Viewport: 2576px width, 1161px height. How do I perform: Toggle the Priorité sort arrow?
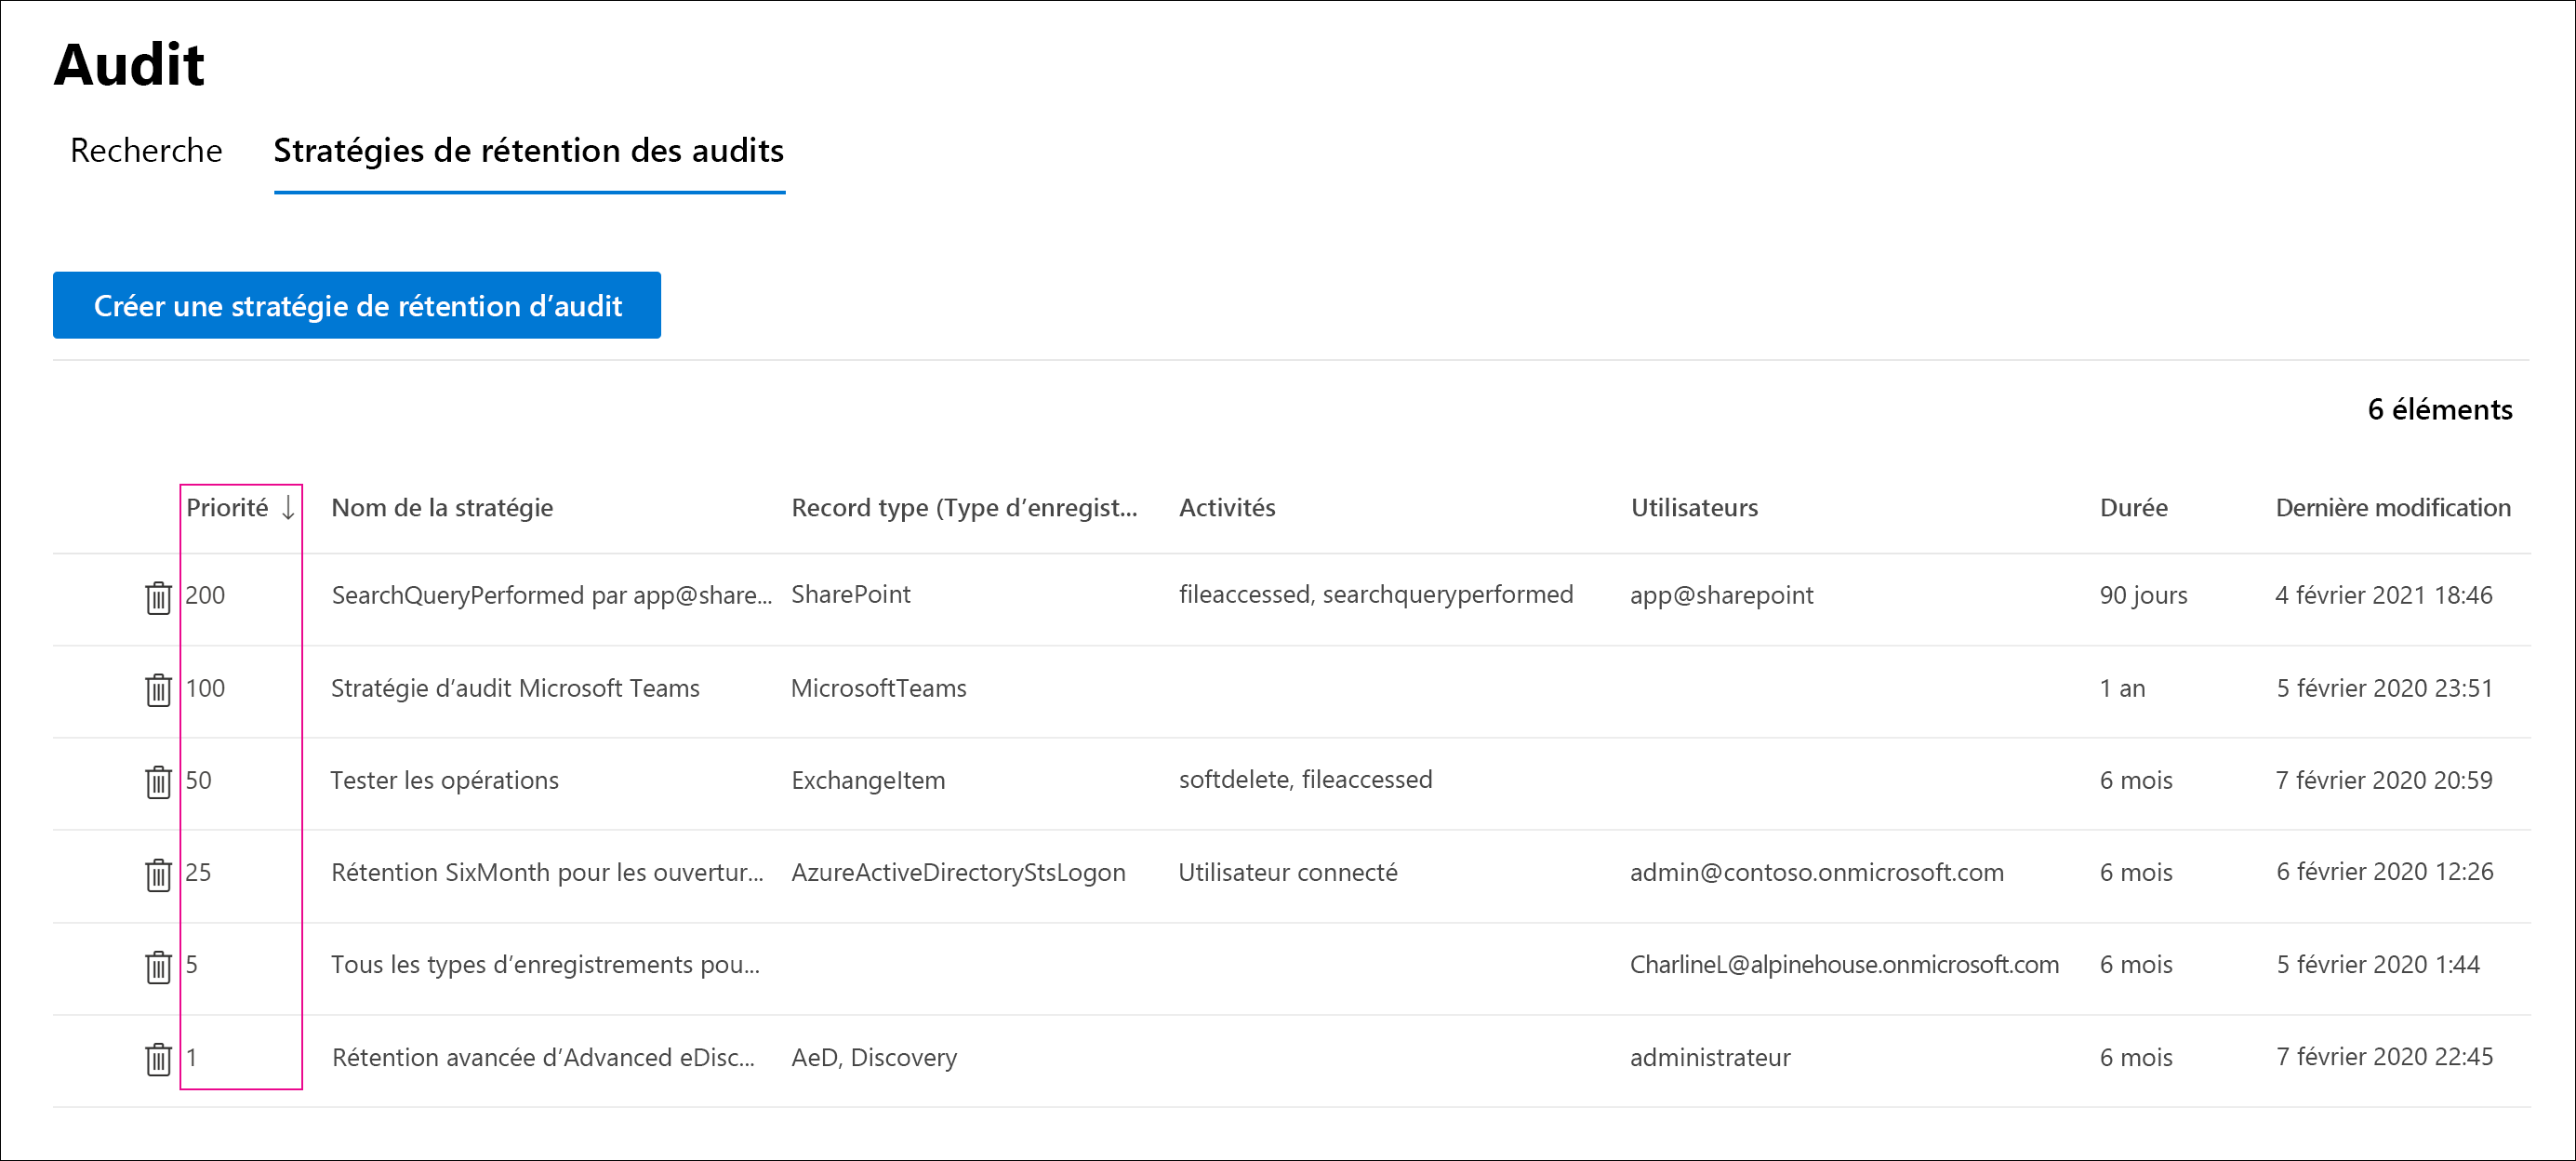288,508
